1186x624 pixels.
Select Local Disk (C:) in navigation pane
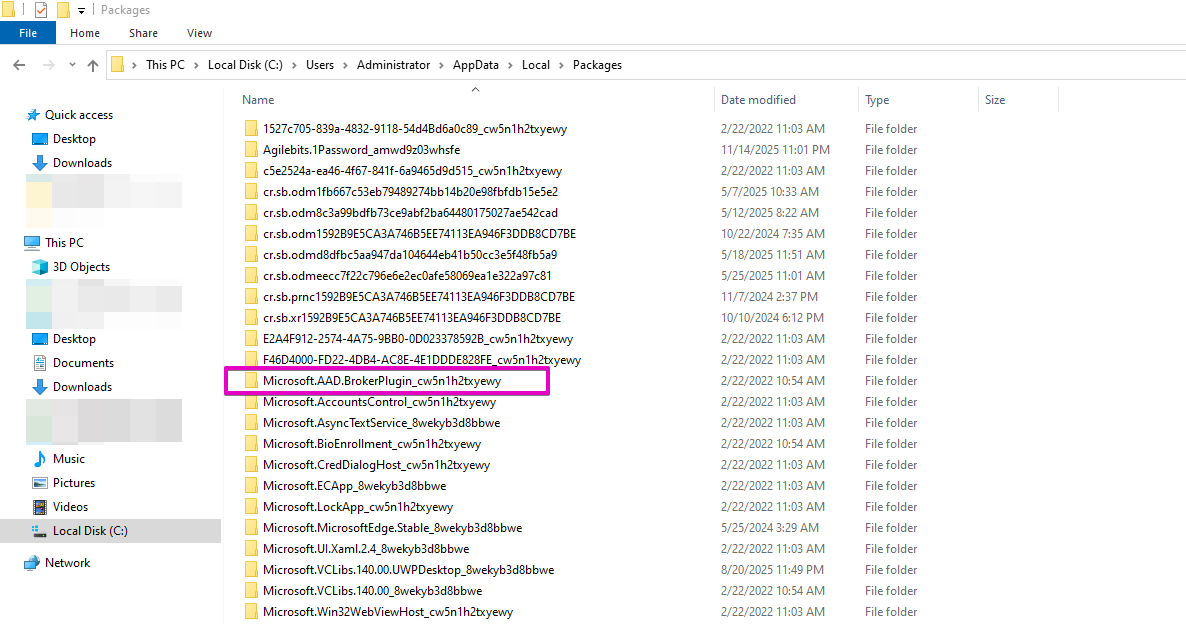[x=90, y=531]
